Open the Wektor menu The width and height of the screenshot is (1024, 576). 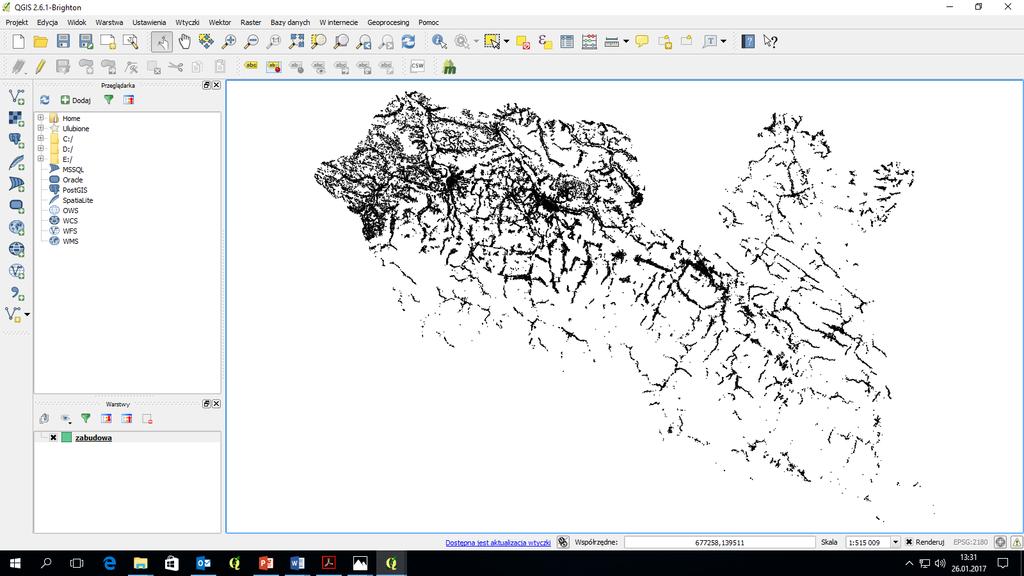point(220,22)
